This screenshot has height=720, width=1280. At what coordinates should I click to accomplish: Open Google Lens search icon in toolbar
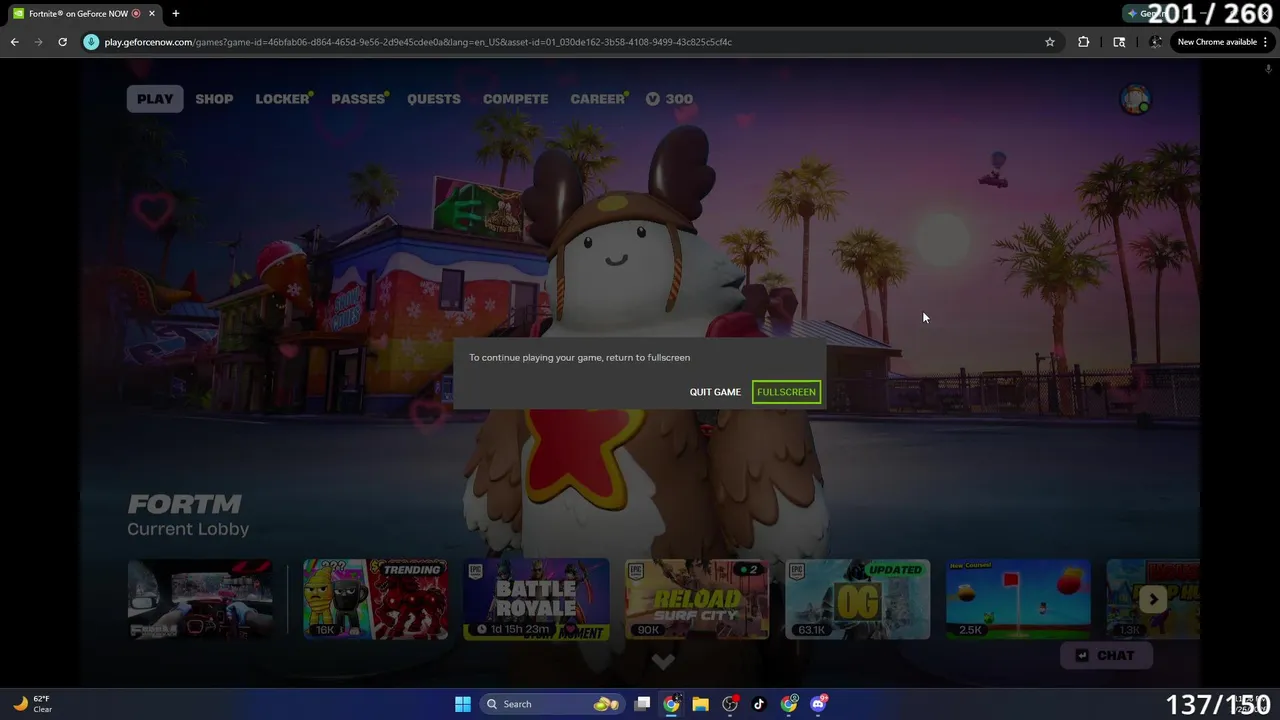[x=1119, y=42]
